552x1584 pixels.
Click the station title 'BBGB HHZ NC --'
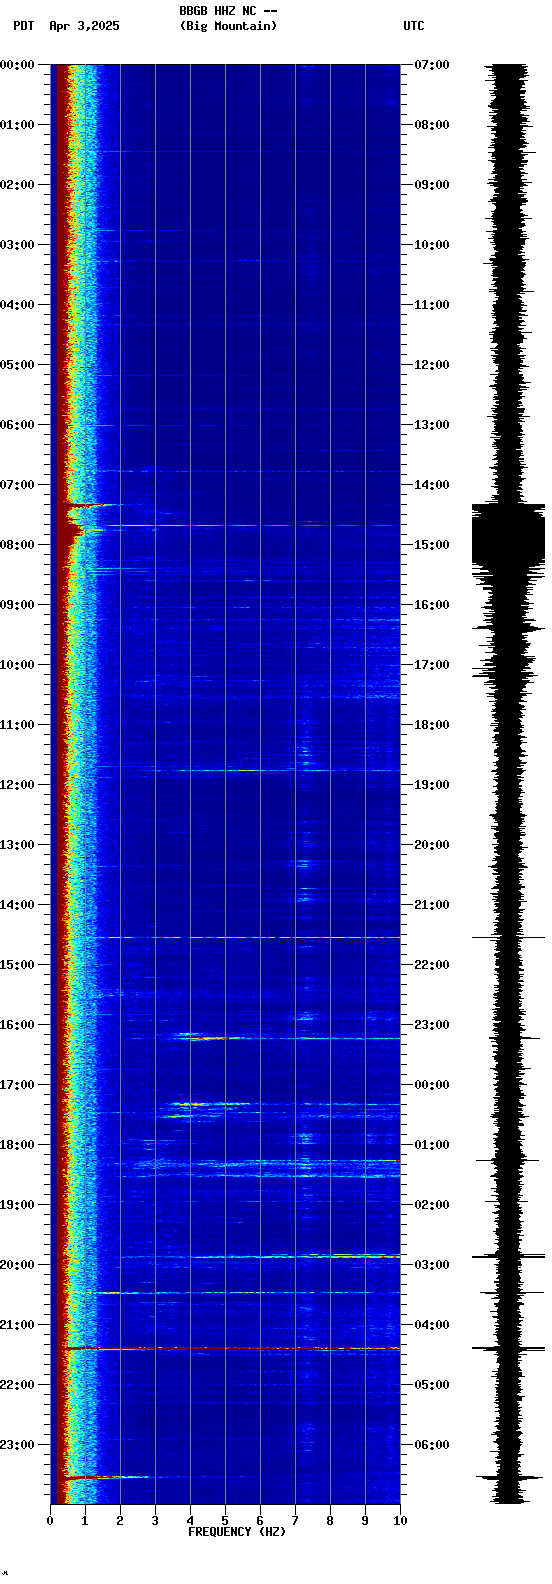coord(228,11)
